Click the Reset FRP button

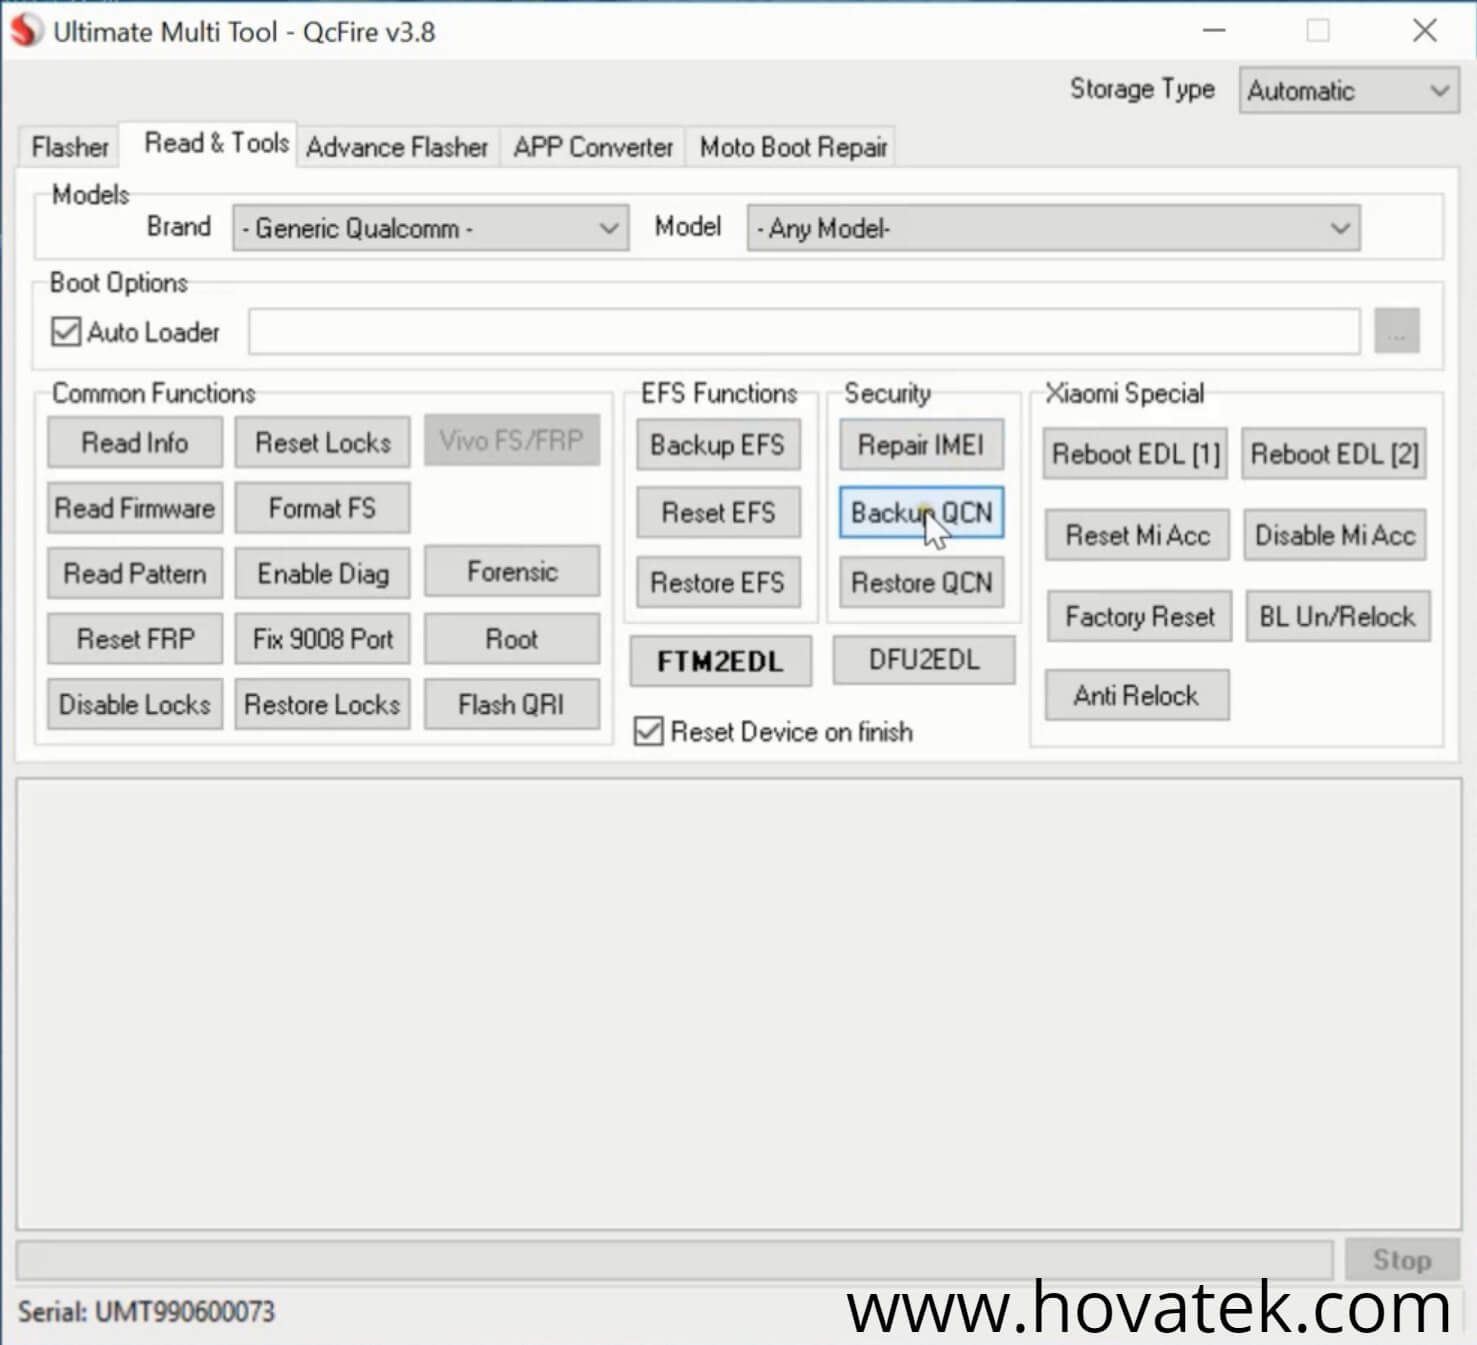[135, 638]
